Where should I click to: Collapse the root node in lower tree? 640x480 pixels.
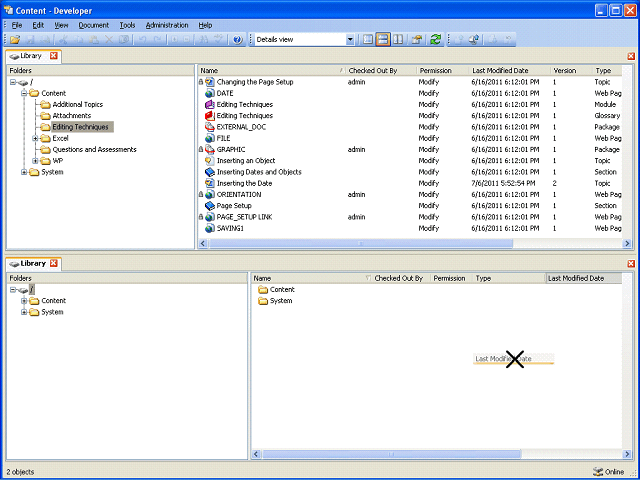13,290
